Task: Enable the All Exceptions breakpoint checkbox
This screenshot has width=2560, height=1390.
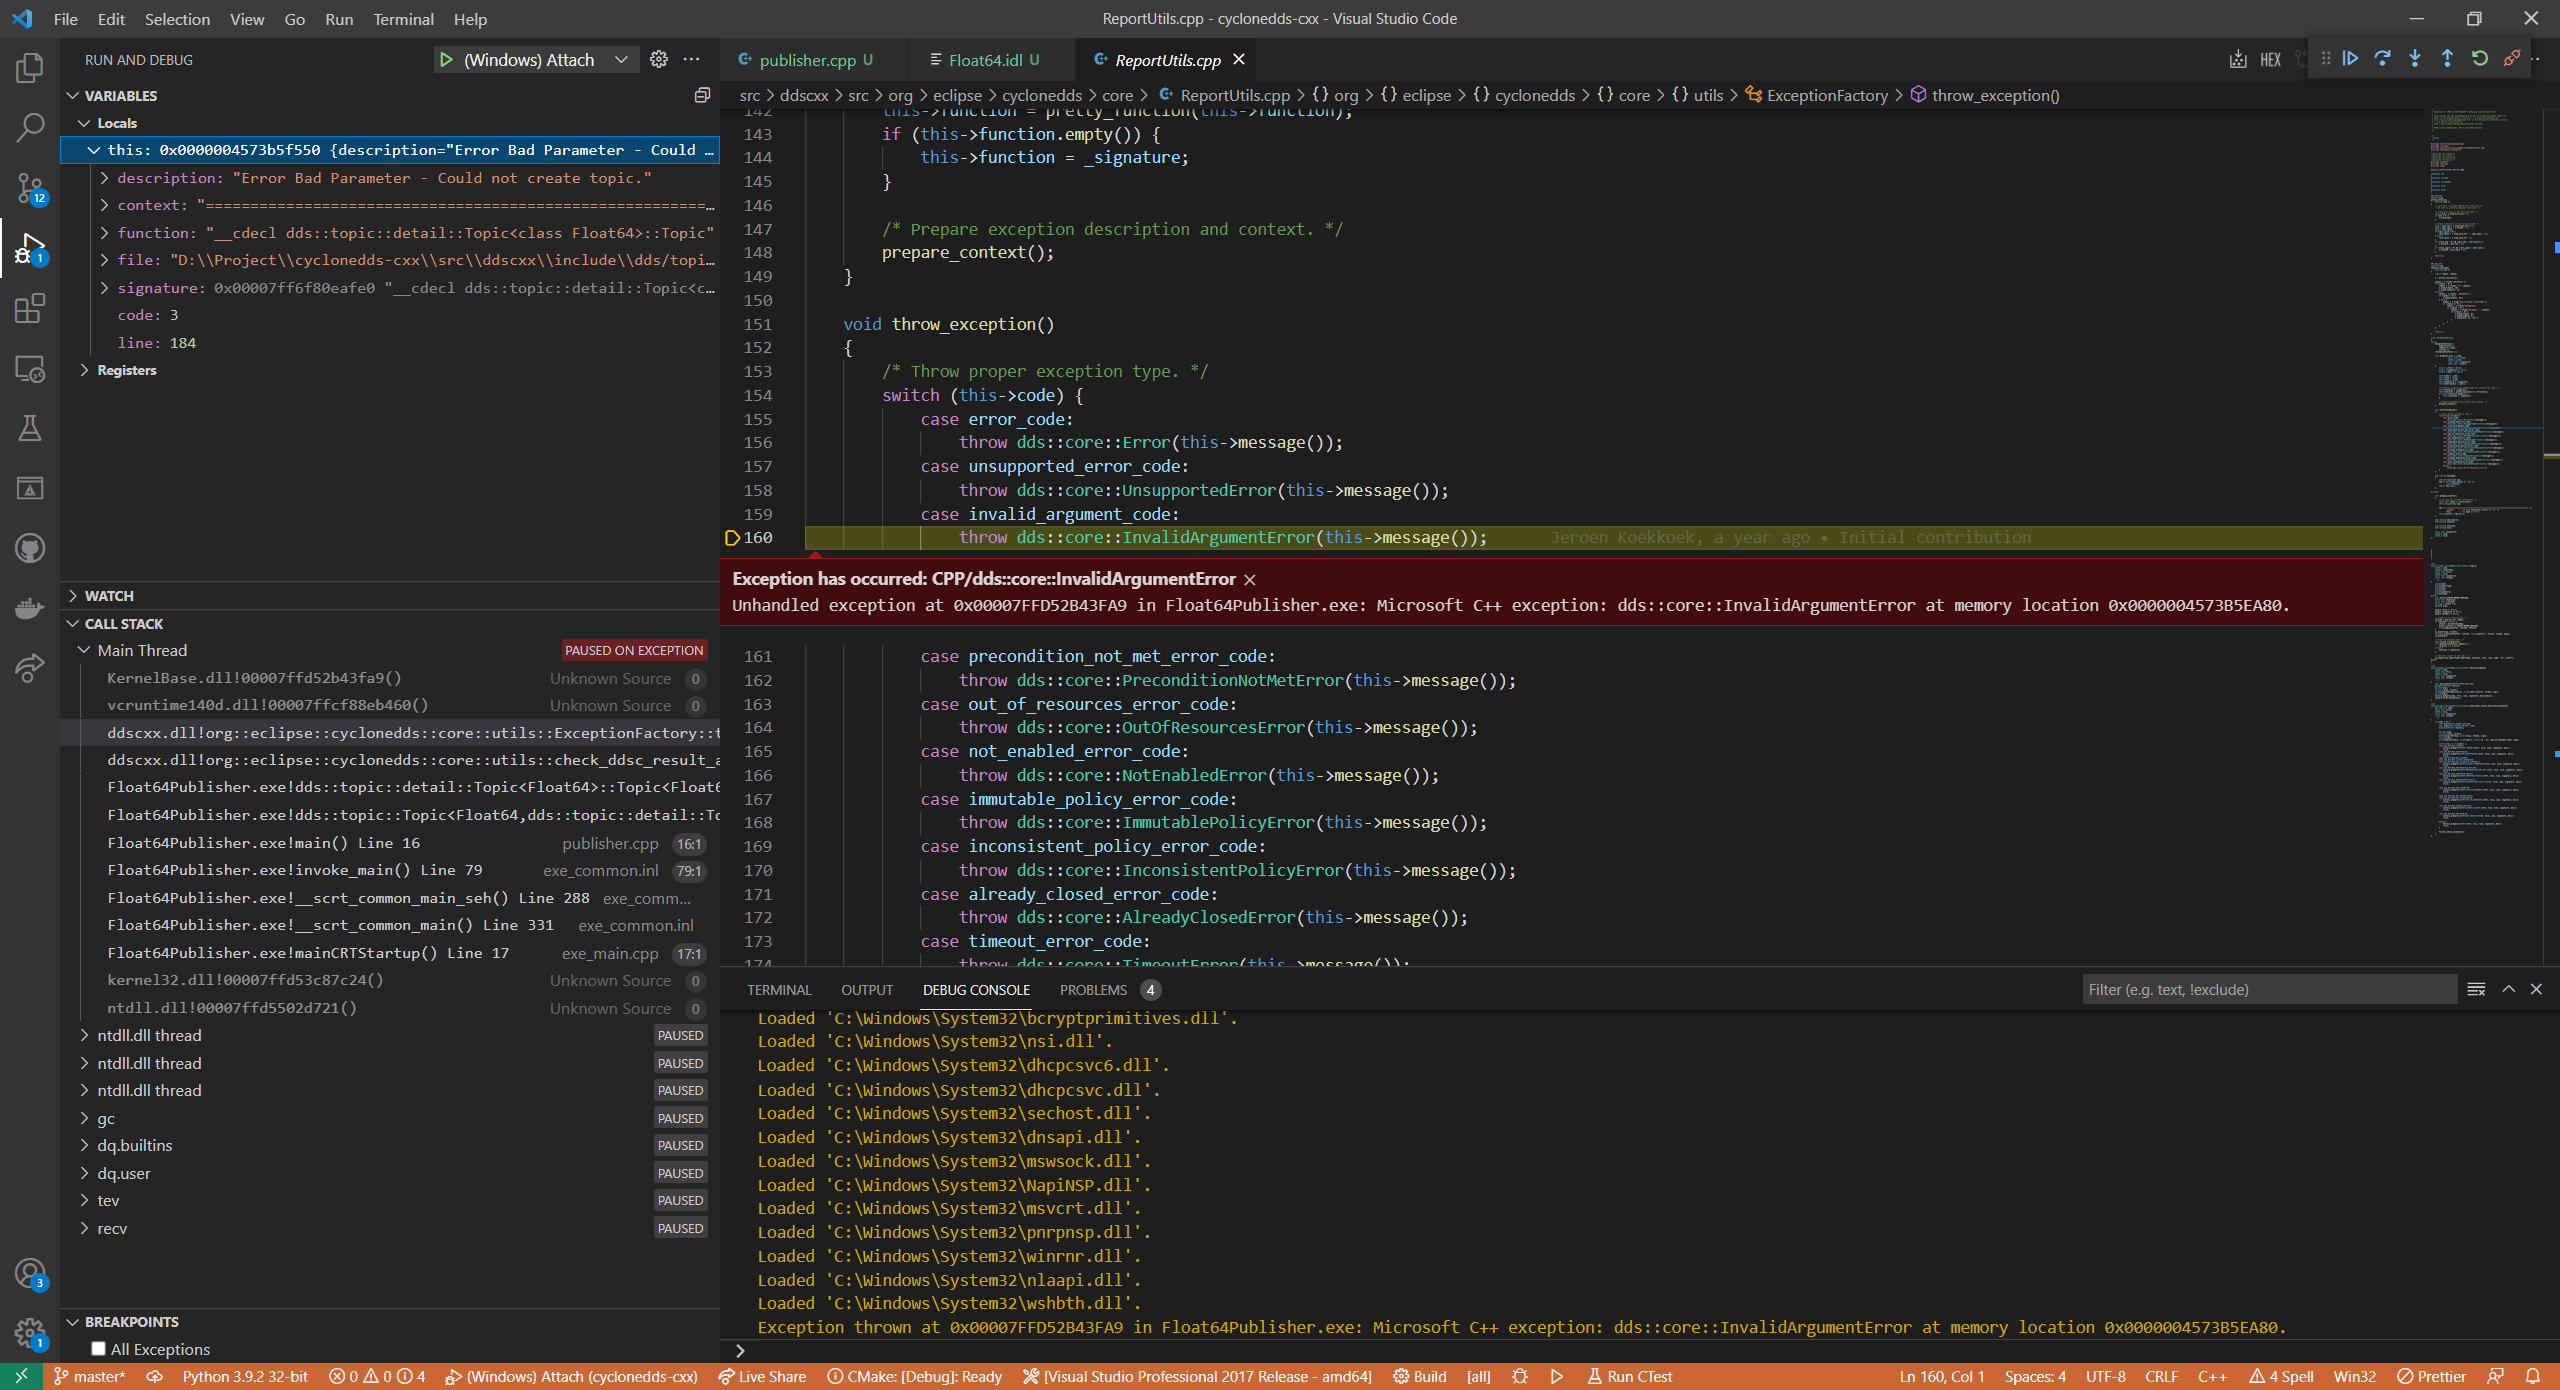Action: click(98, 1348)
